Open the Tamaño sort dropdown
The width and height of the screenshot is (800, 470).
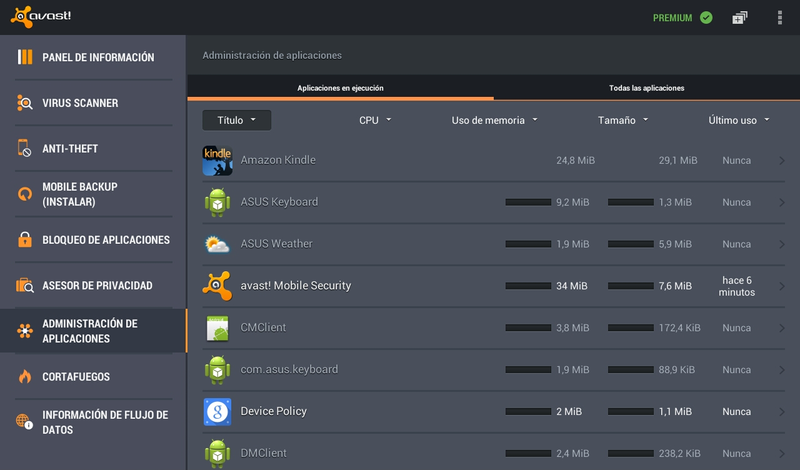(x=623, y=120)
